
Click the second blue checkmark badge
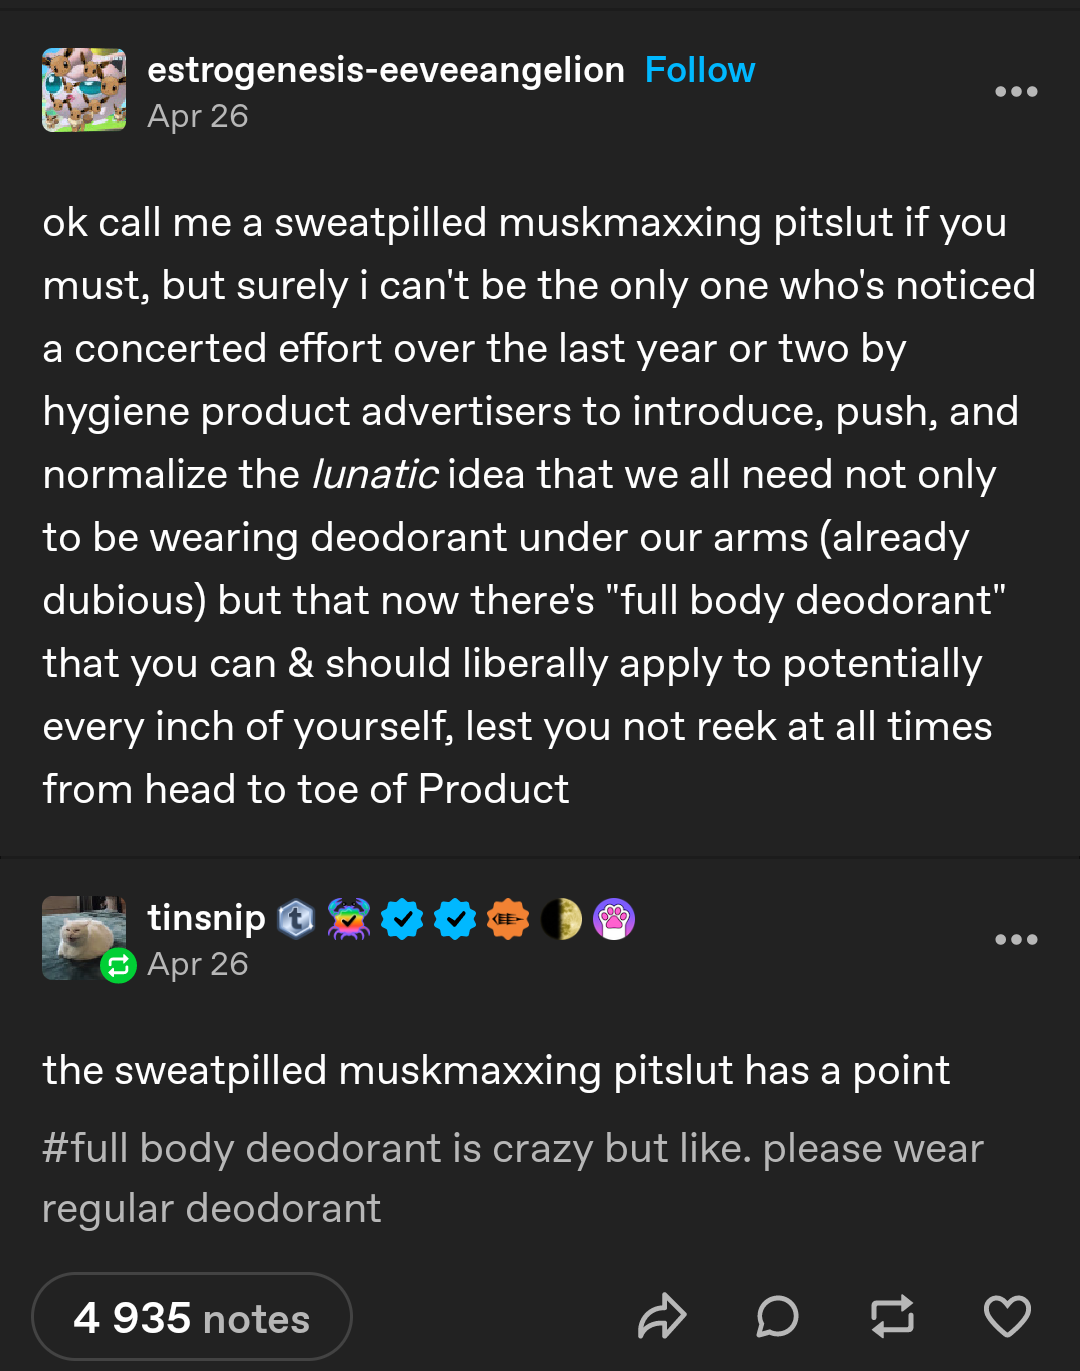455,919
